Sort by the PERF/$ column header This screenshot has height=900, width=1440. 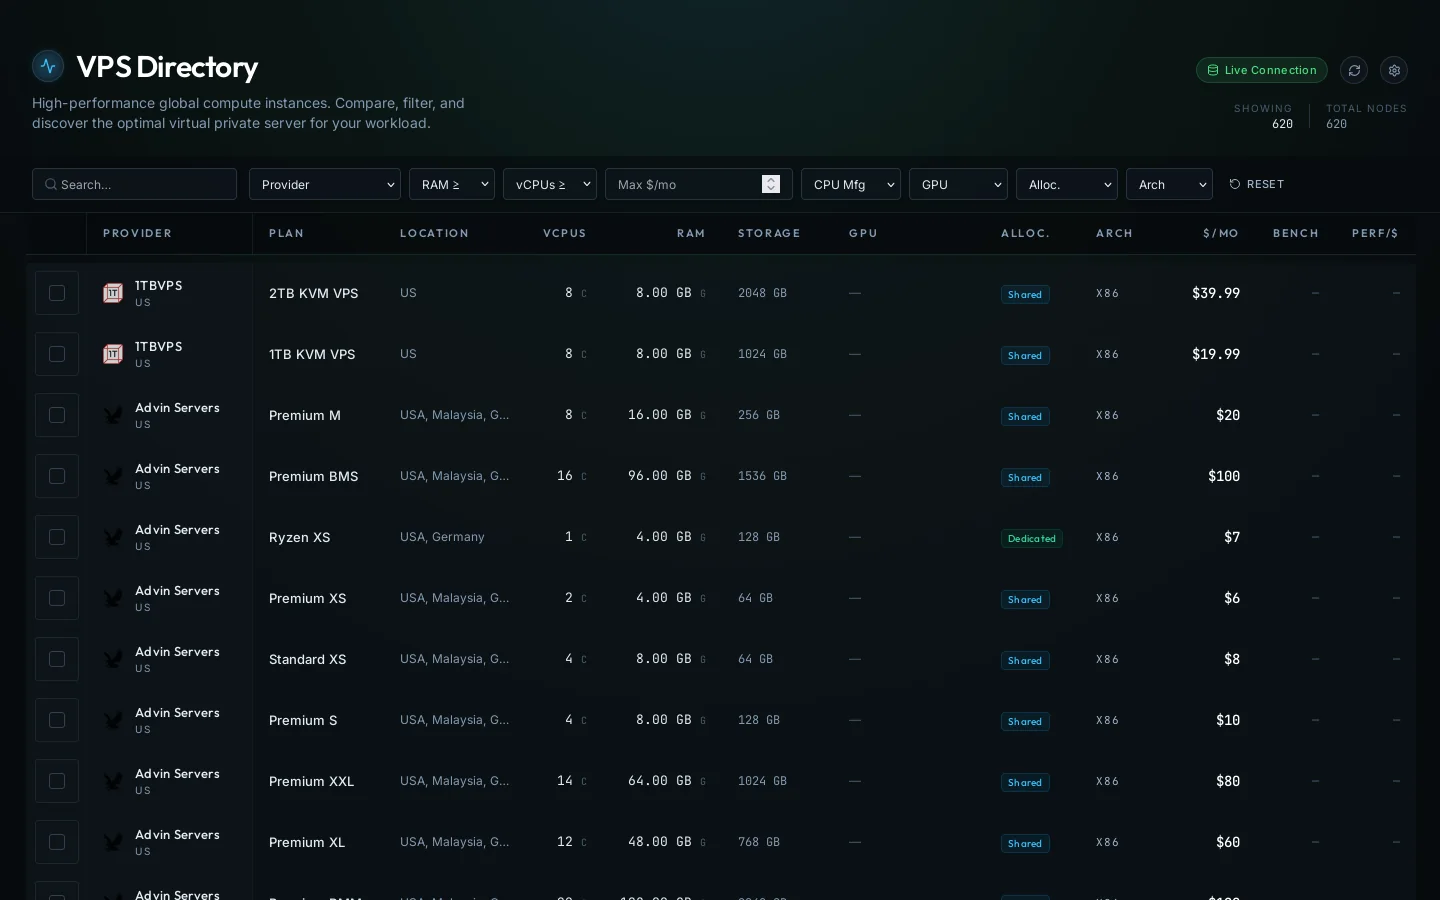[1375, 233]
